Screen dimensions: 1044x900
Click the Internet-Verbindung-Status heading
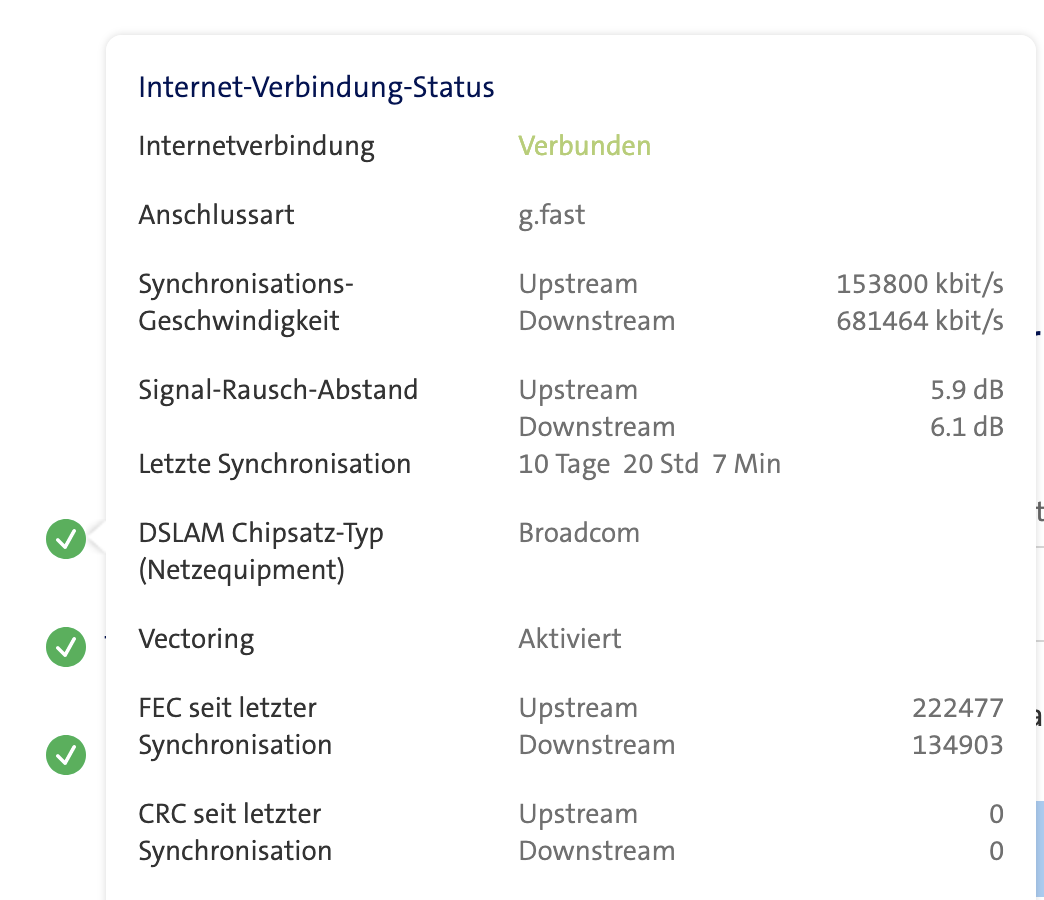pos(316,88)
